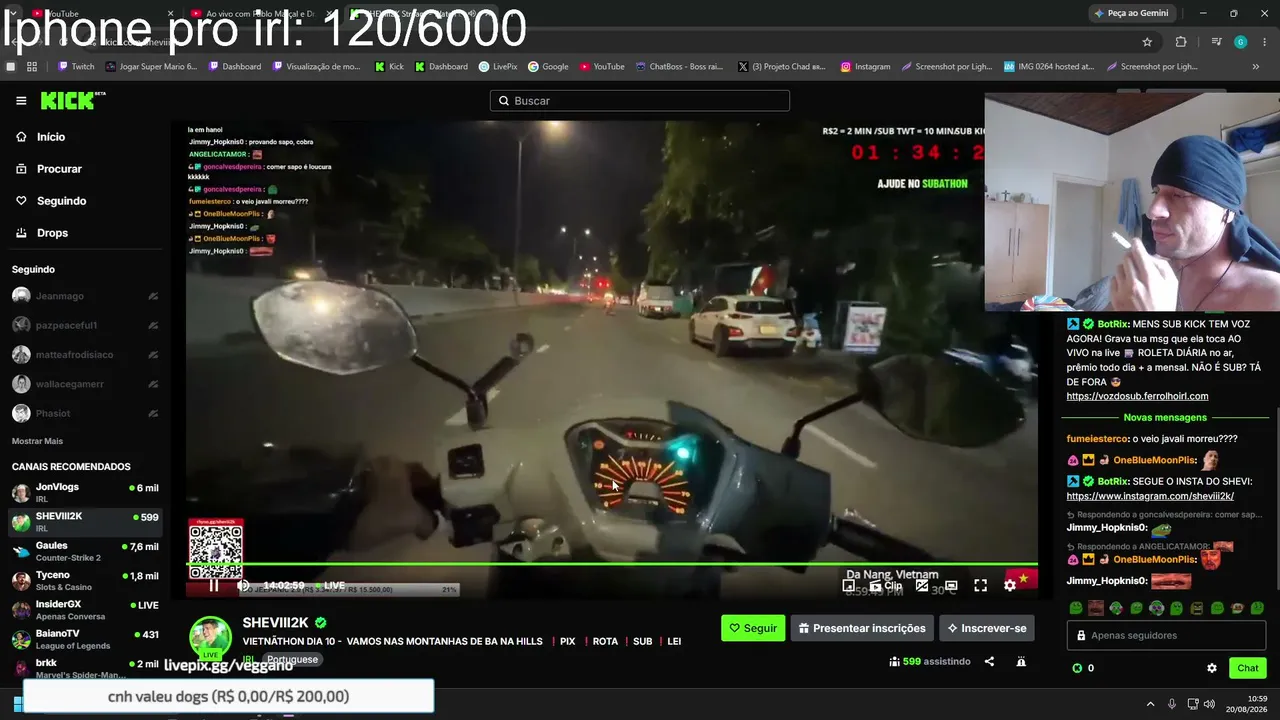Click the Apenas seguidores chat input
The width and height of the screenshot is (1280, 720).
pyautogui.click(x=1166, y=635)
